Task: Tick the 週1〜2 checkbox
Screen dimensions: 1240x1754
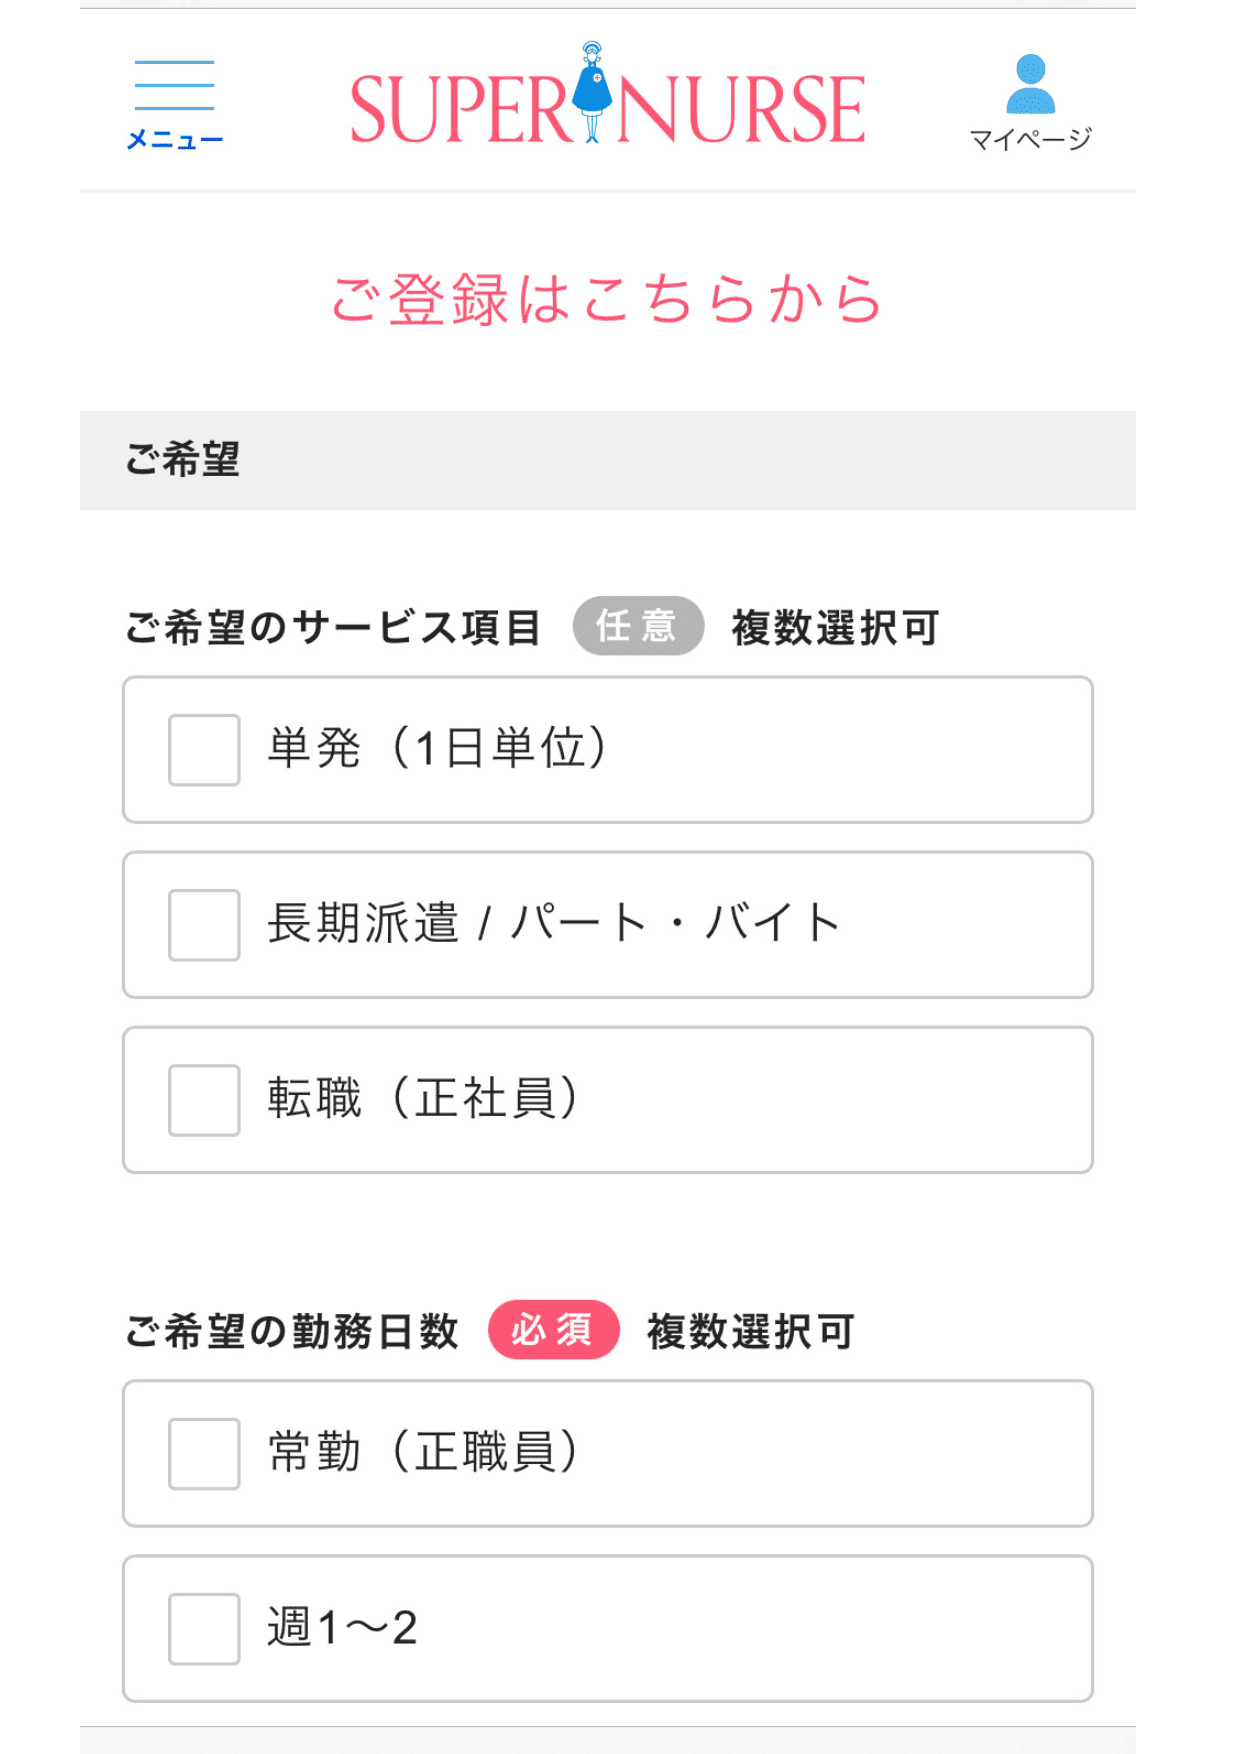Action: point(204,1629)
